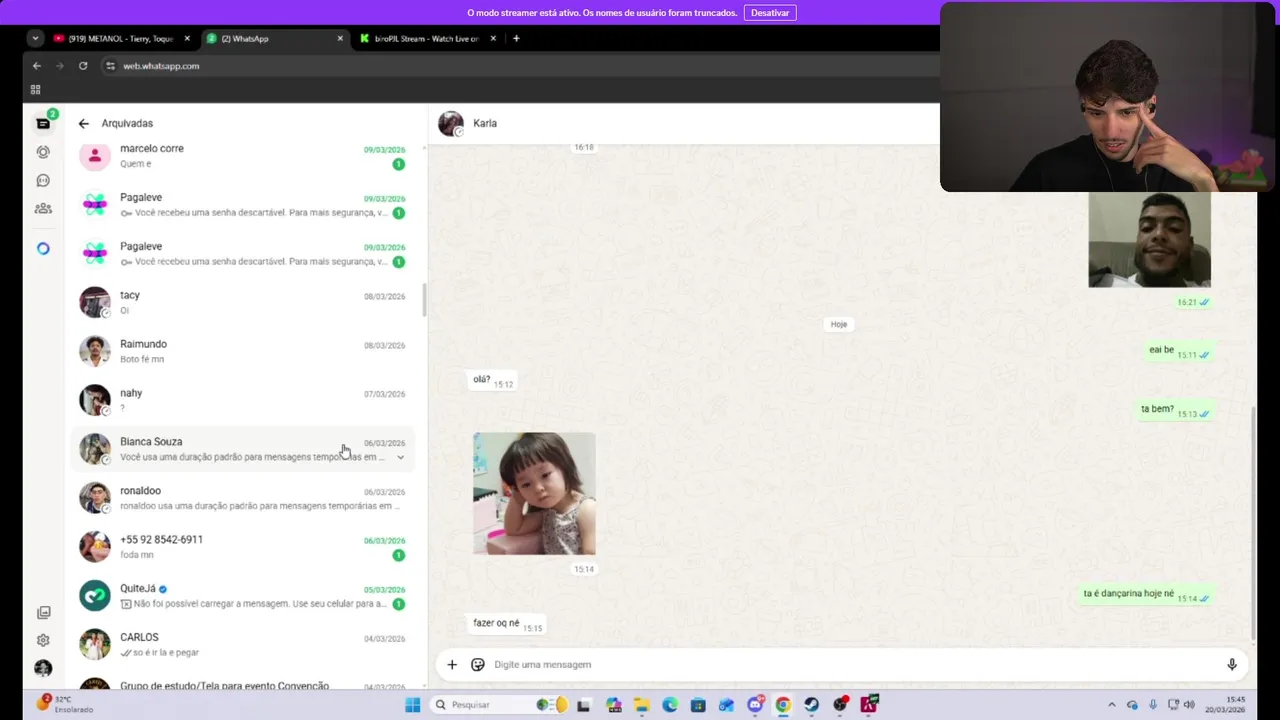Open the tab search dropdown arrow
The width and height of the screenshot is (1280, 720).
point(36,38)
